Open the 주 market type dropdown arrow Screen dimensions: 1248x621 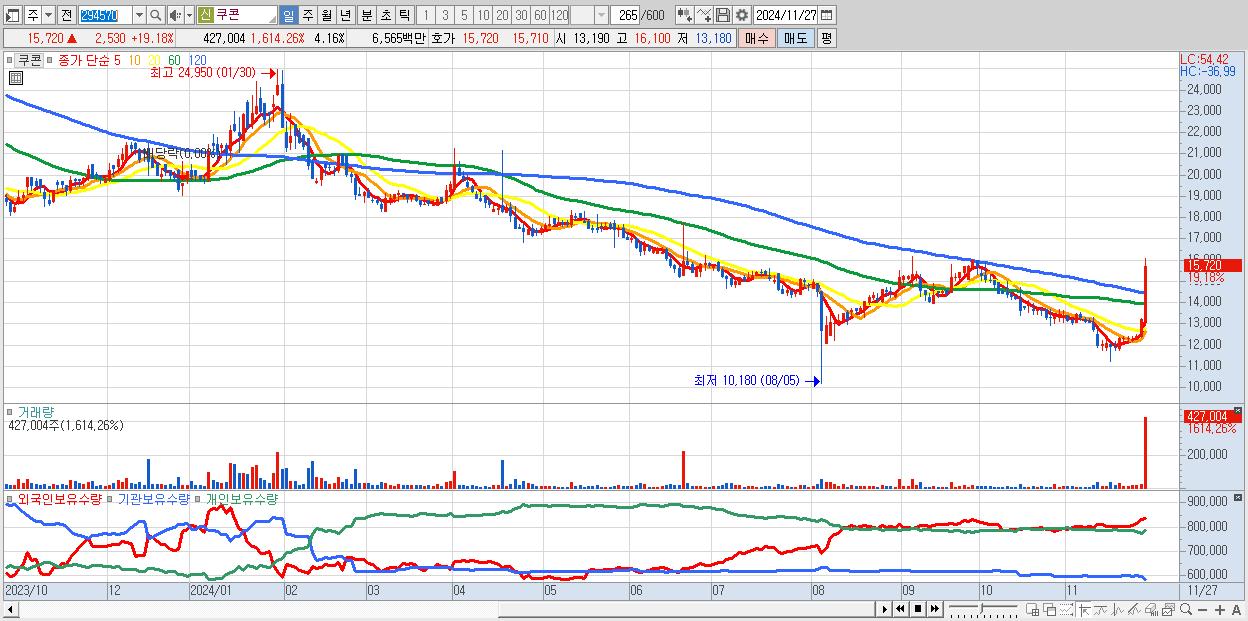[x=48, y=15]
